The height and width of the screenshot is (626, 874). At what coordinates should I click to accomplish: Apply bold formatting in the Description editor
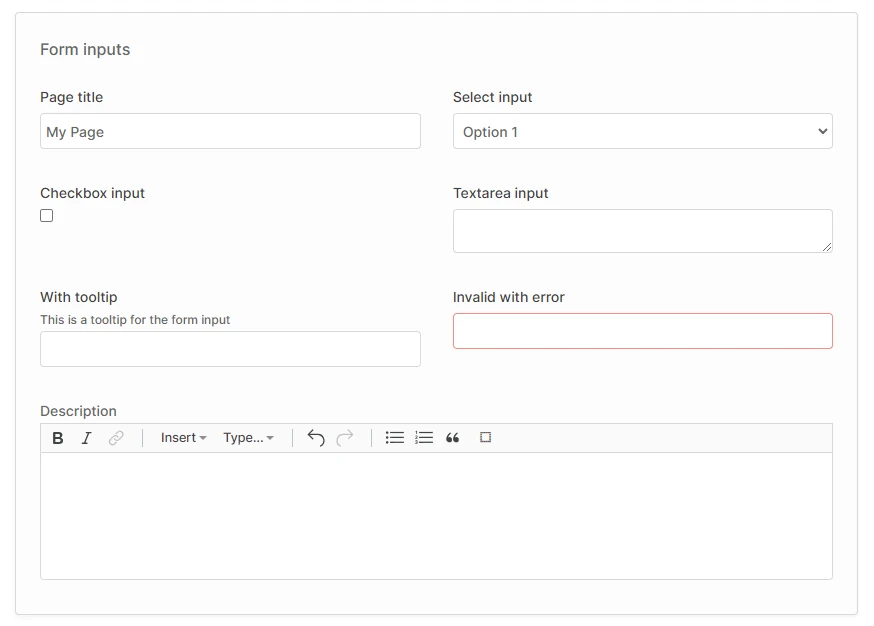57,437
